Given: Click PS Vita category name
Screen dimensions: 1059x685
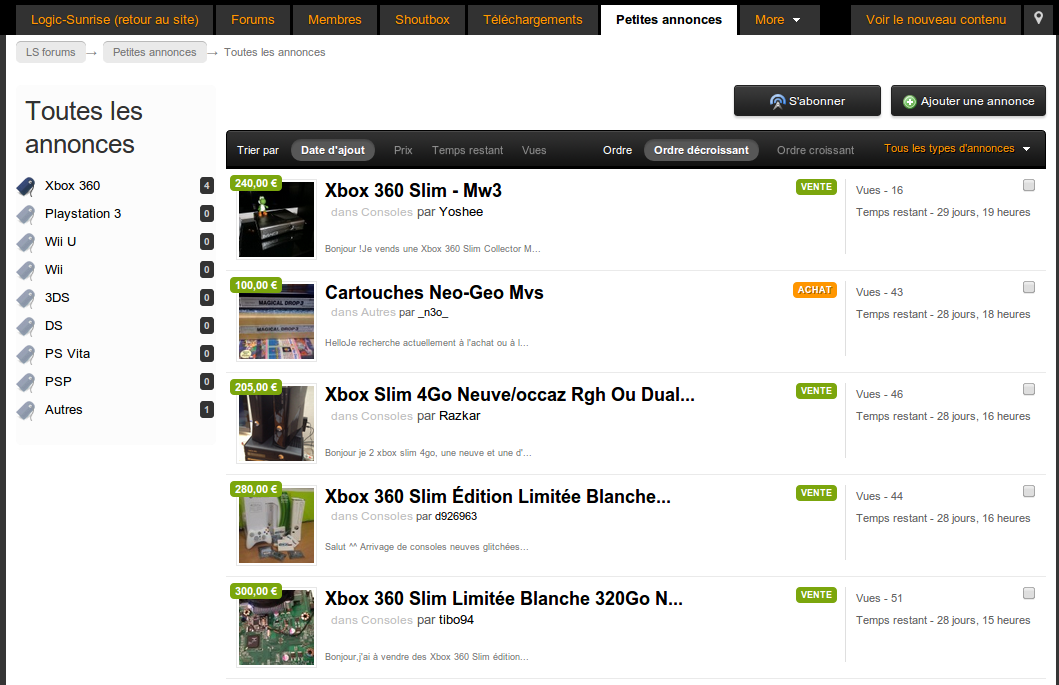Looking at the screenshot, I should [x=68, y=353].
